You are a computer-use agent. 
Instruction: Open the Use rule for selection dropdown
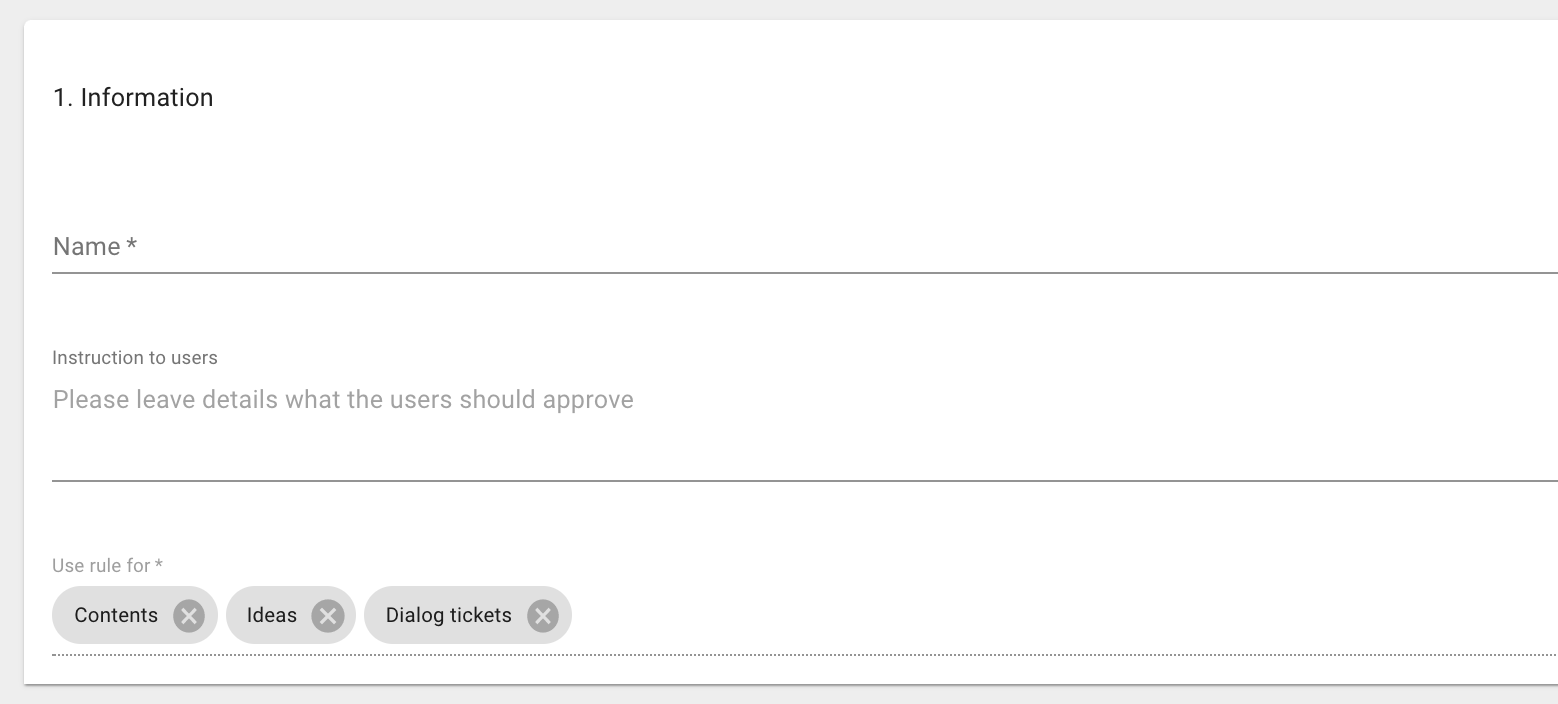805,616
